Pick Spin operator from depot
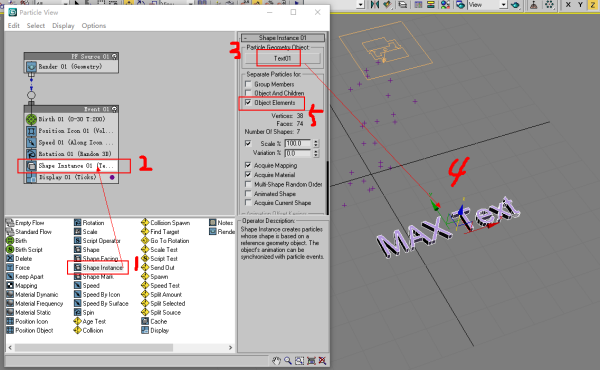Screen dimensions: 600x370 point(84,312)
